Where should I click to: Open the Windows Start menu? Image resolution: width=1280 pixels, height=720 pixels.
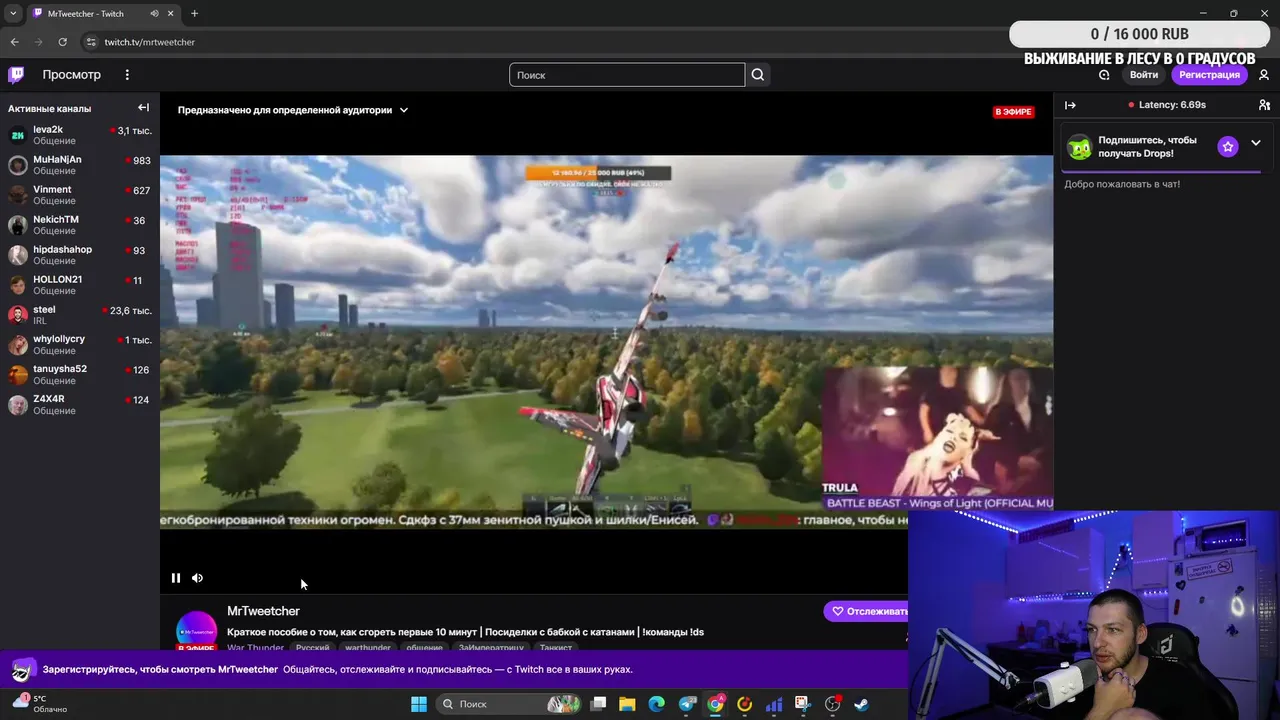click(x=419, y=704)
